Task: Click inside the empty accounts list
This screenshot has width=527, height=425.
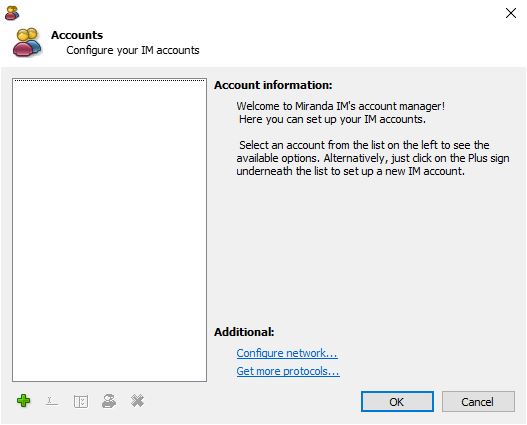Action: tap(110, 230)
